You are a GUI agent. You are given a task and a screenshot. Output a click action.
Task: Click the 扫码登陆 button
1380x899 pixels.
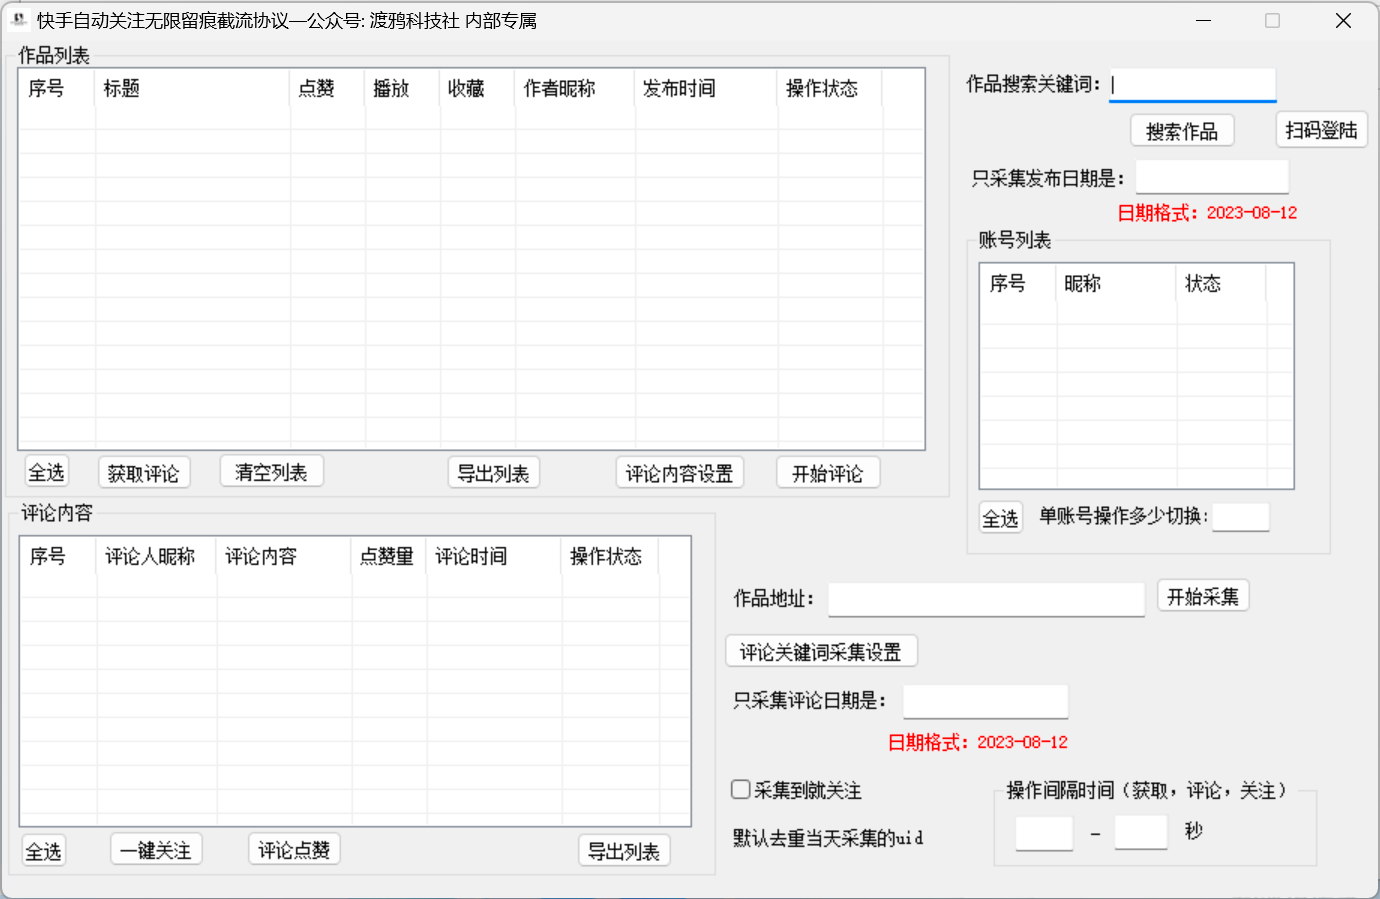pyautogui.click(x=1321, y=129)
